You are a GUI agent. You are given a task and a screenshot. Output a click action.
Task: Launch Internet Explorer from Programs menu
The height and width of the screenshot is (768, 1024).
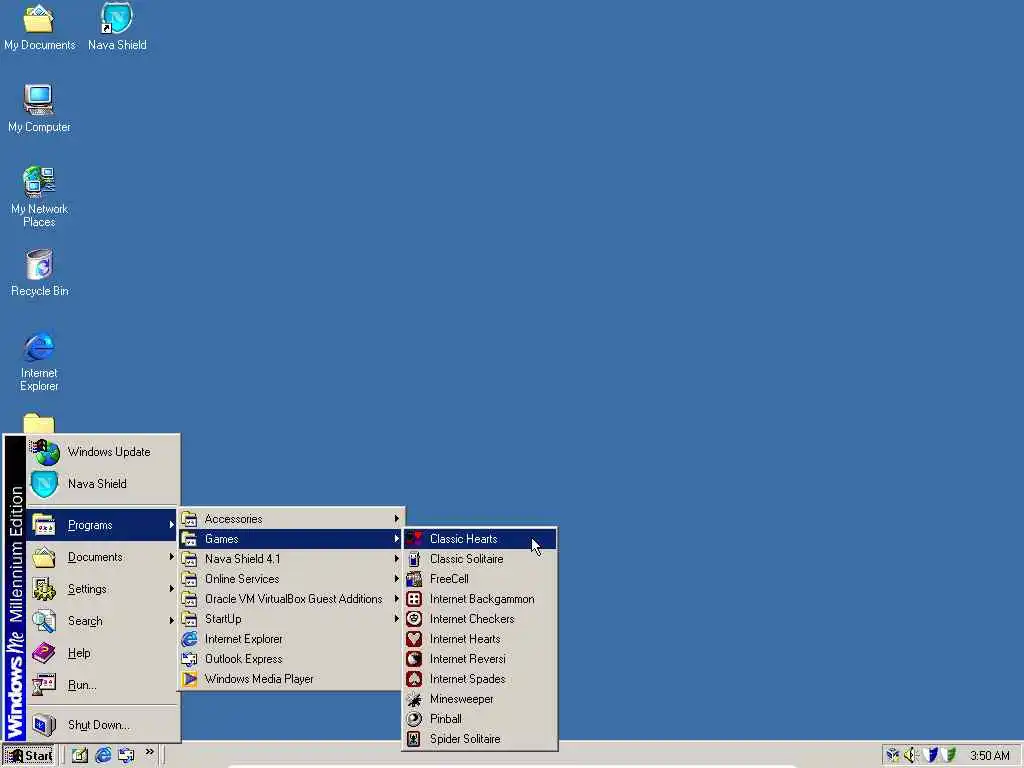[291, 639]
